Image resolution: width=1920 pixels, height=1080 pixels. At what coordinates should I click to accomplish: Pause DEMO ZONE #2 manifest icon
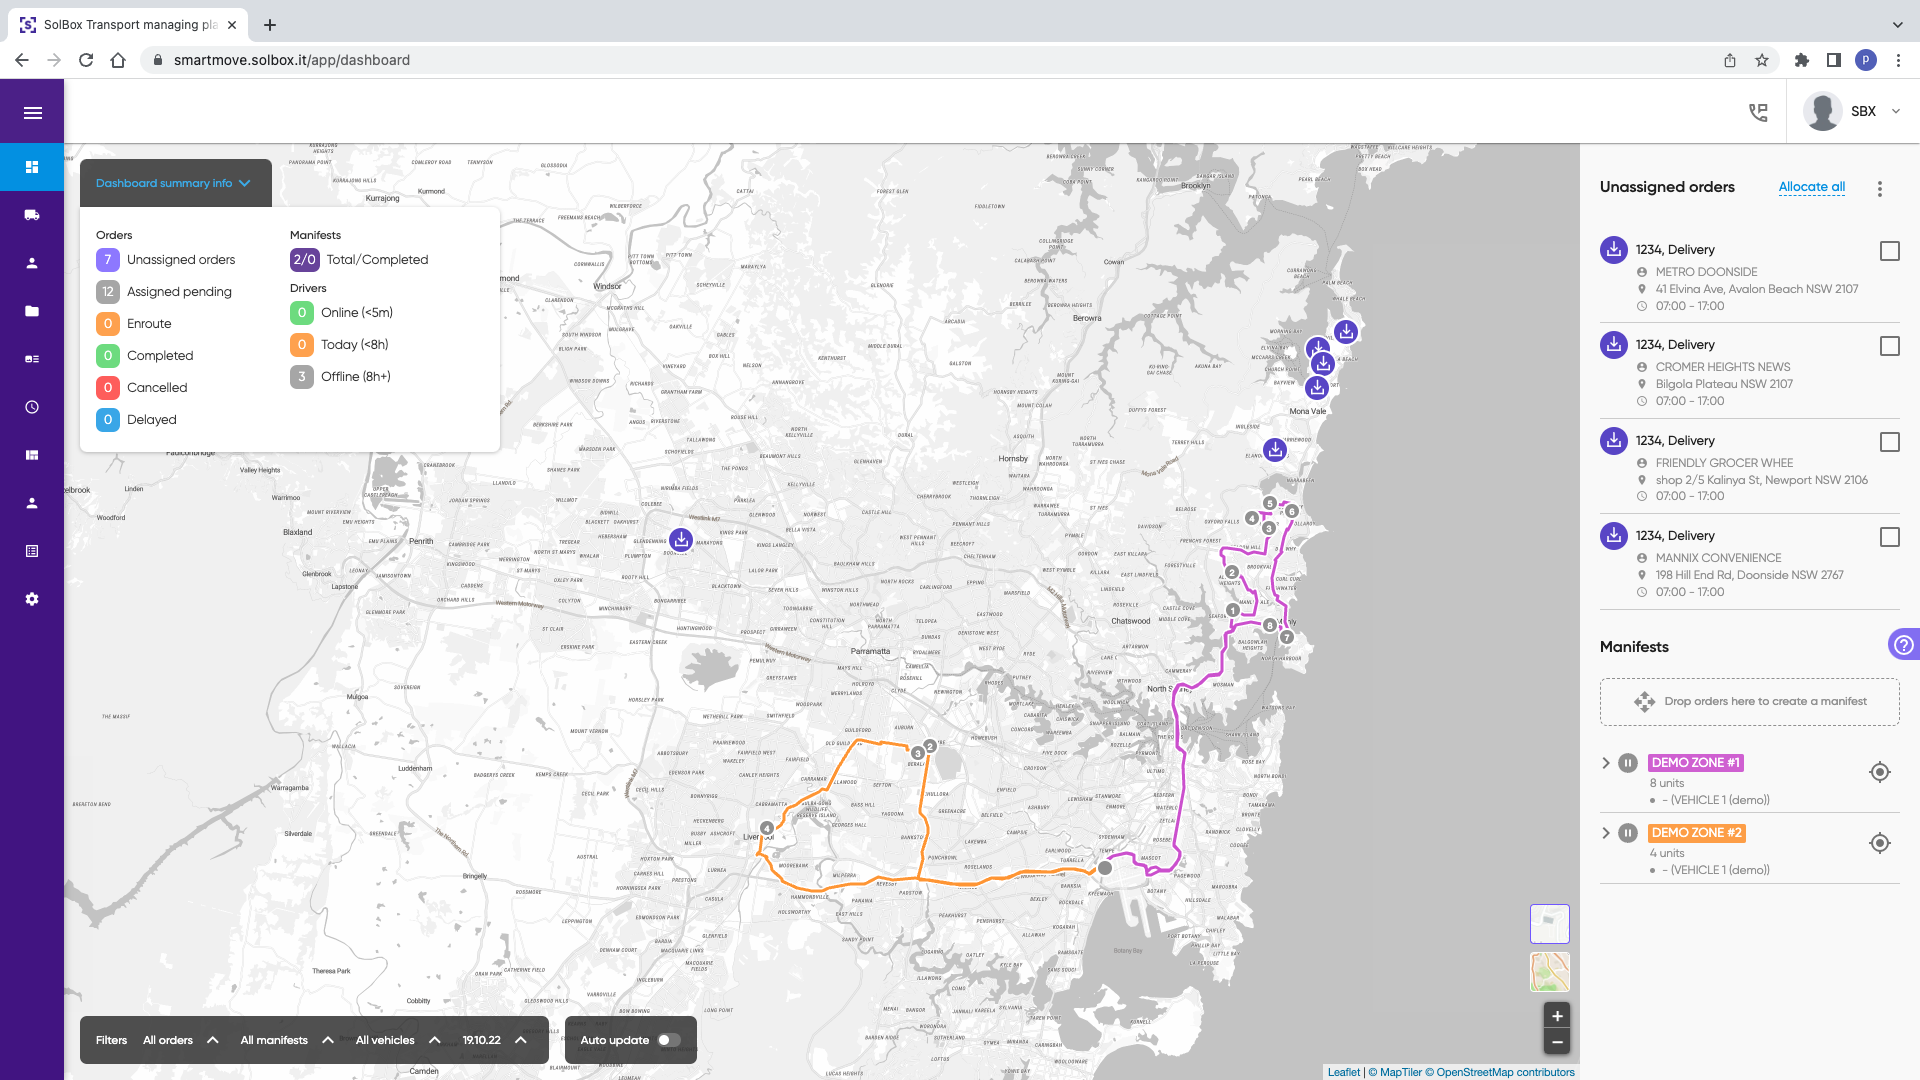click(1628, 833)
